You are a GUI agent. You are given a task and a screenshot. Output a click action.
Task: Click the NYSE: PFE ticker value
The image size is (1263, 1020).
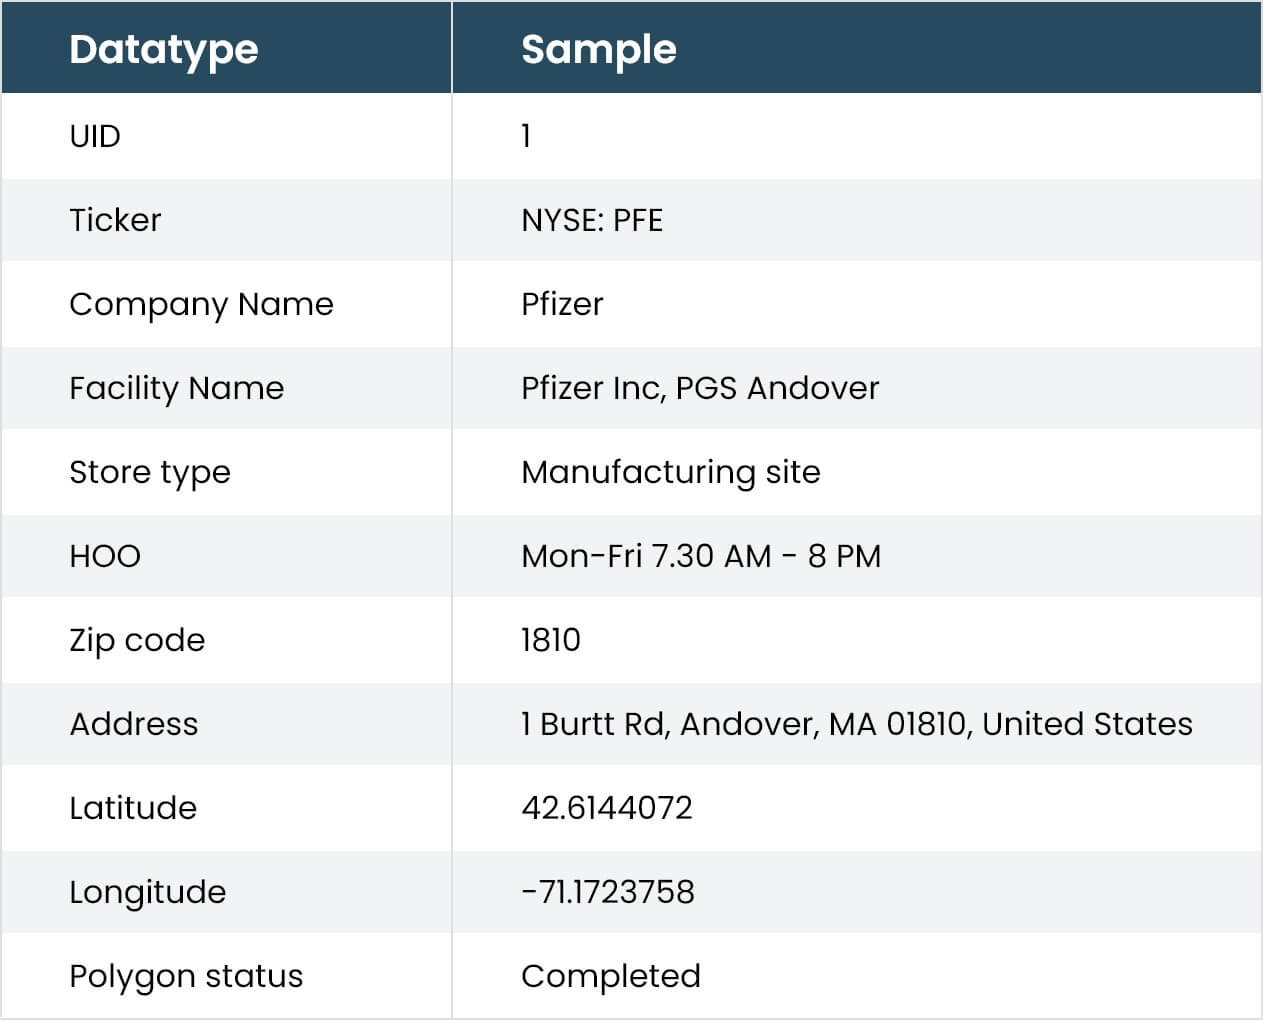(592, 220)
